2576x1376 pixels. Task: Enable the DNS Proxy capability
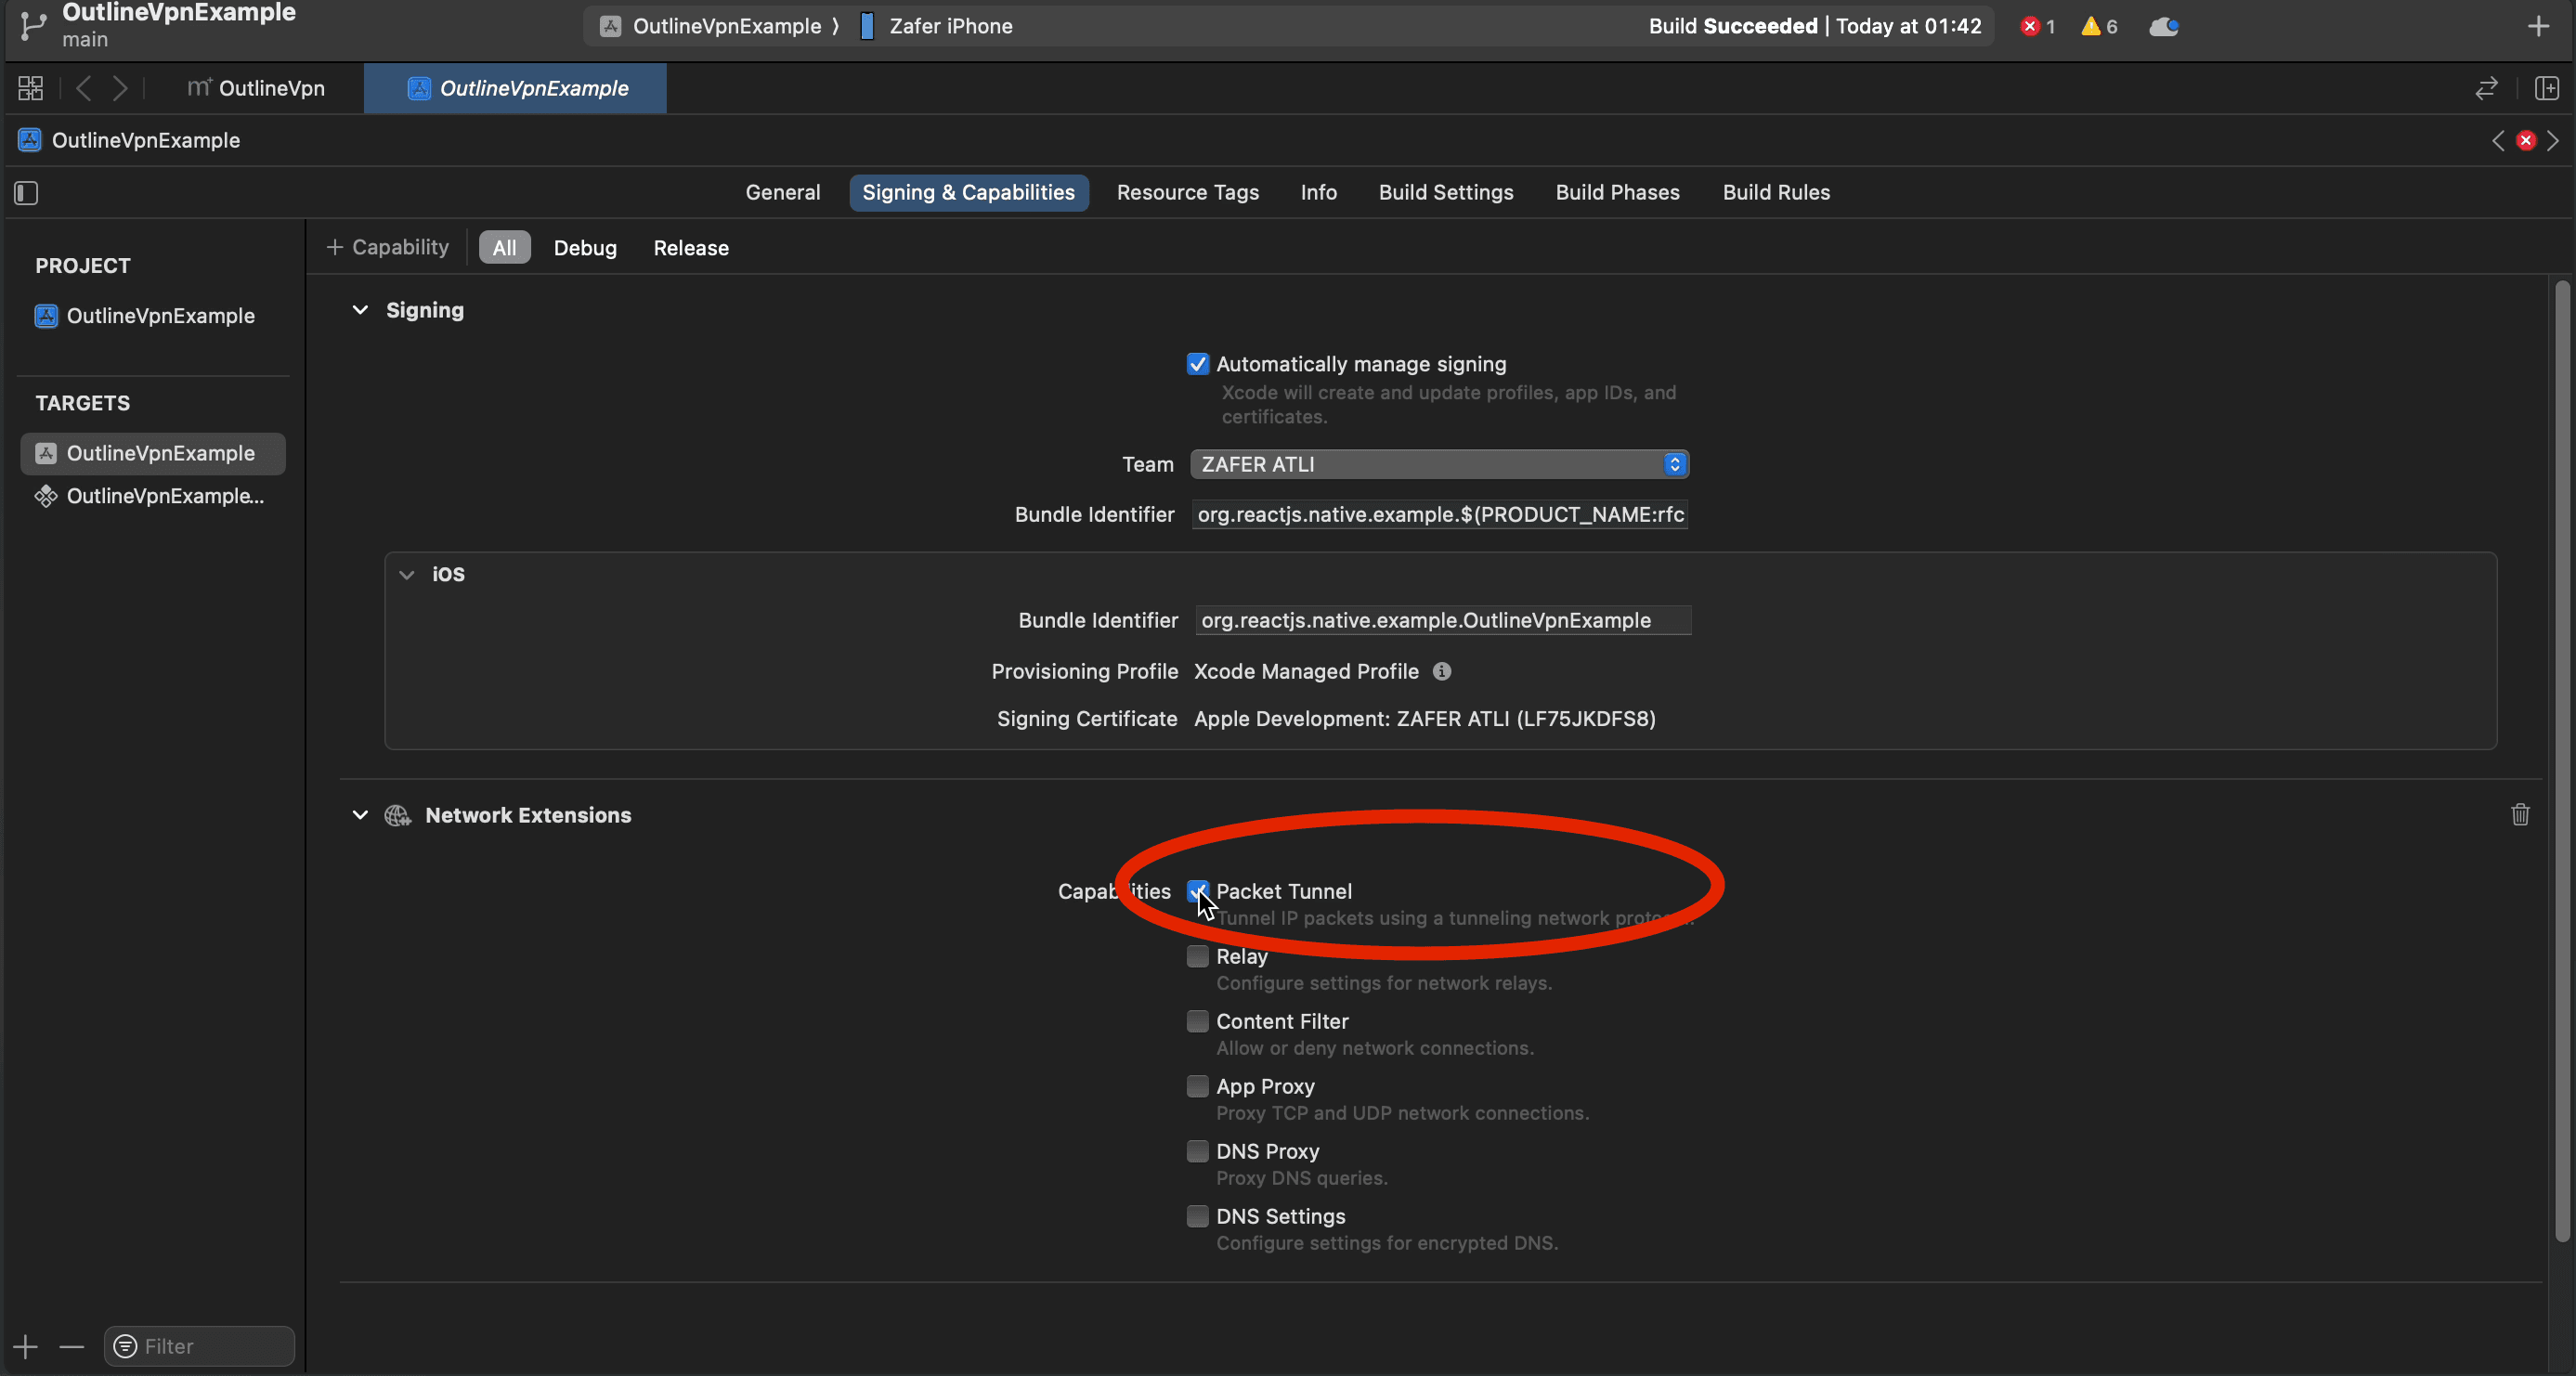1197,1151
